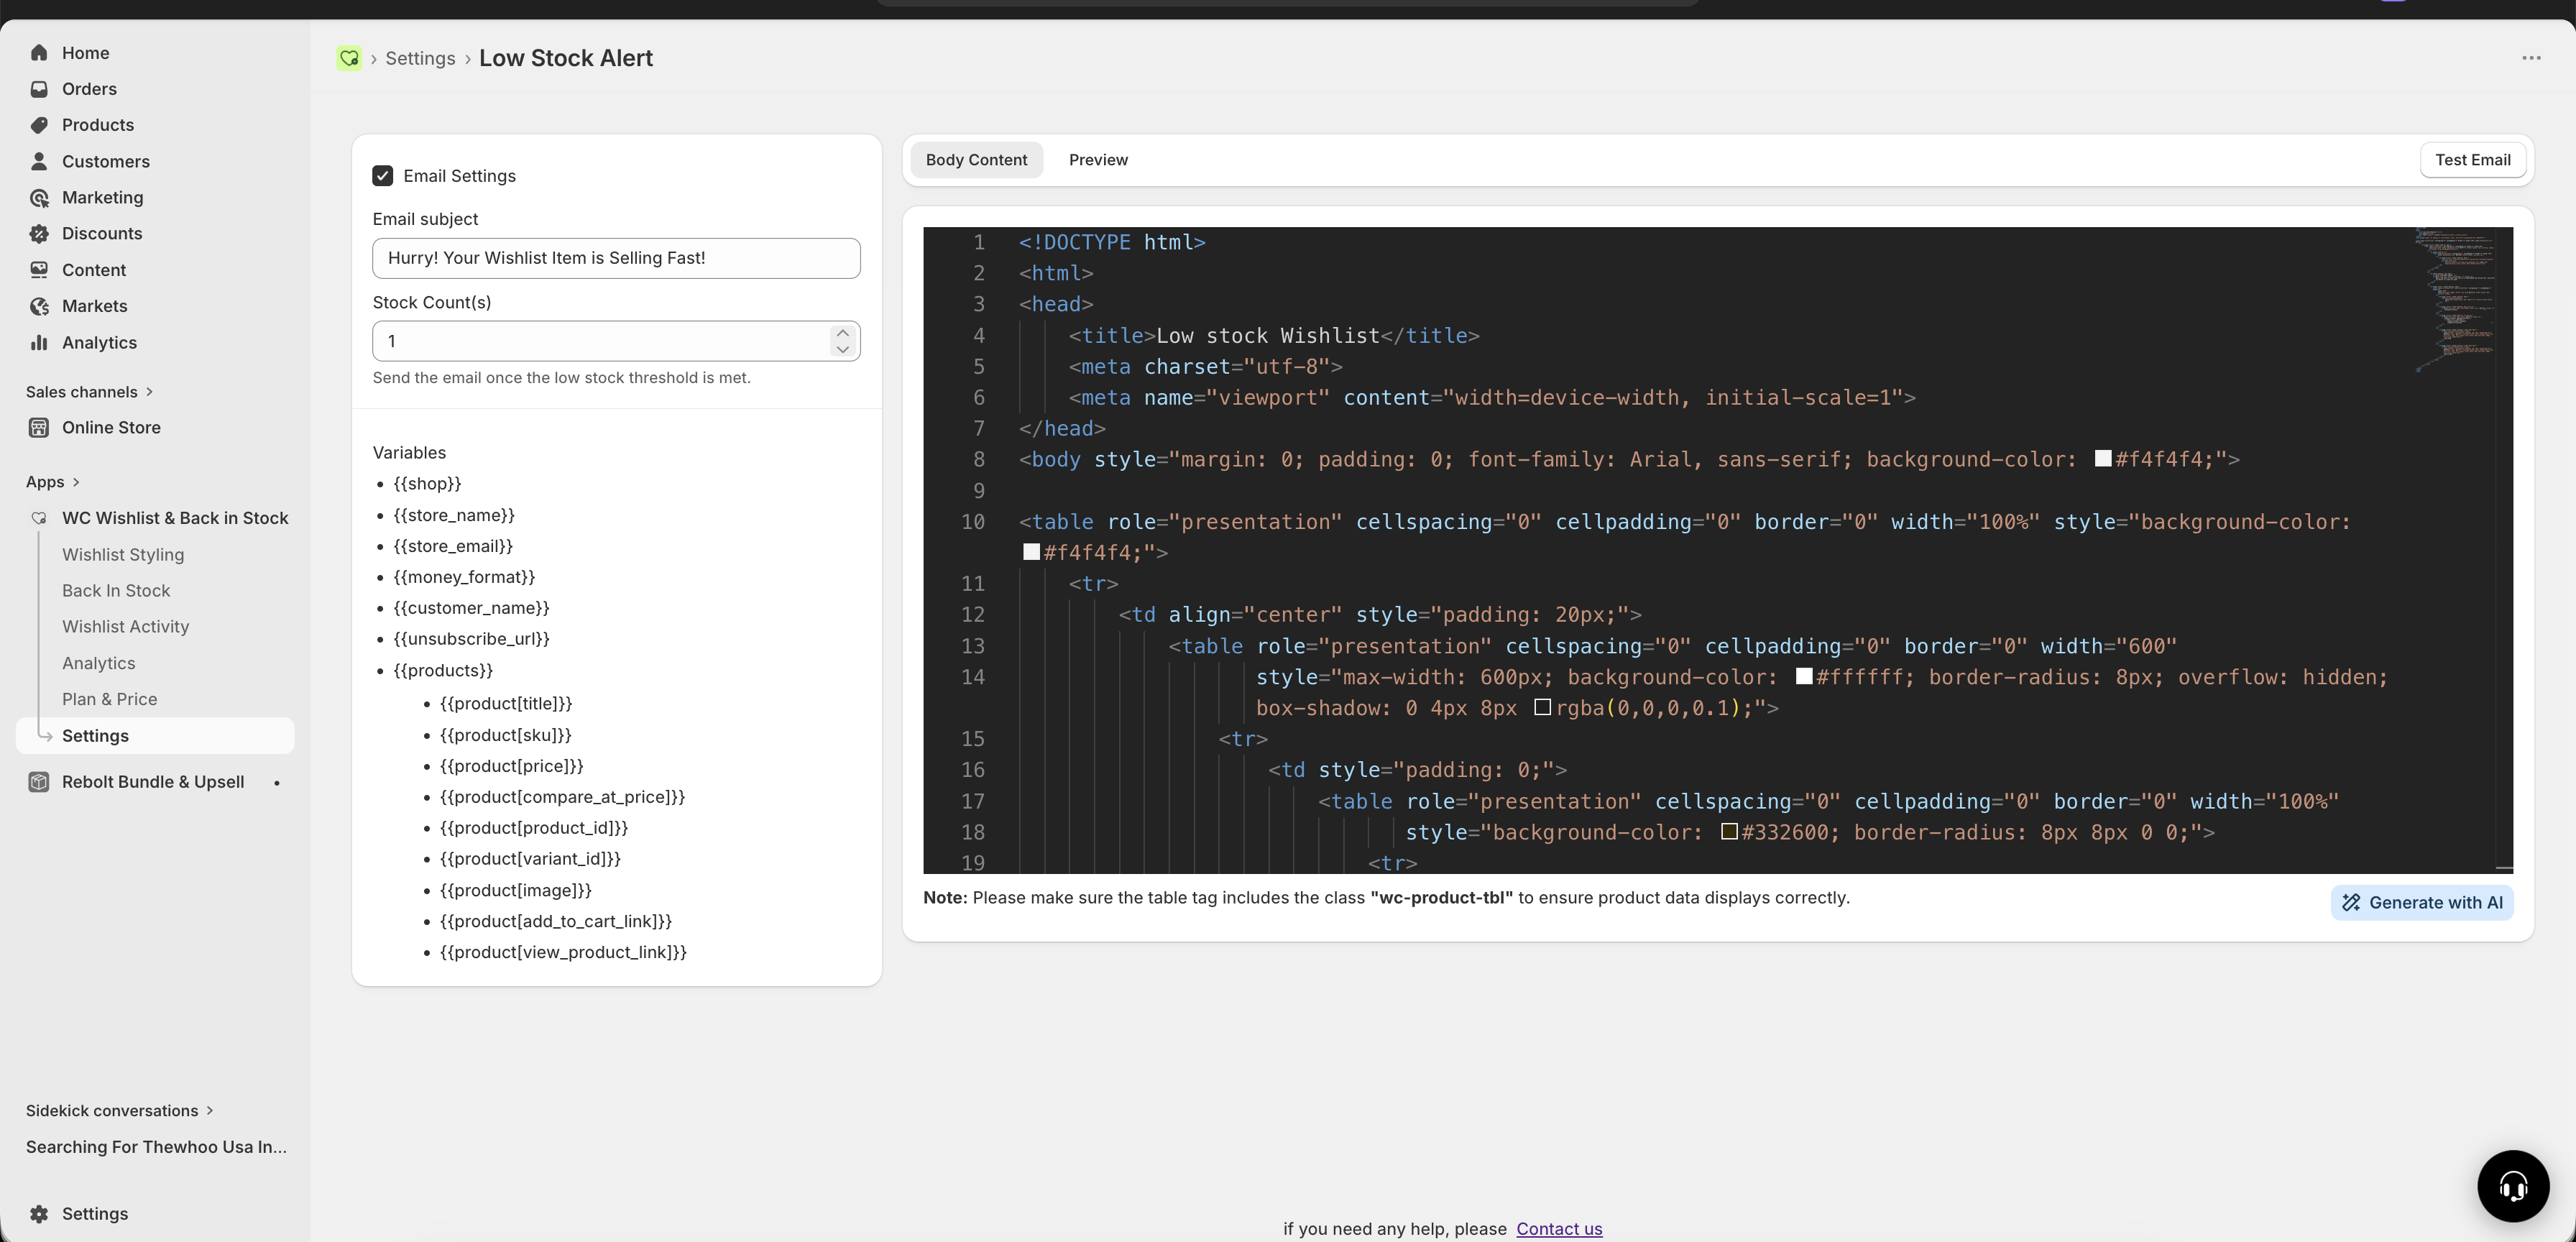Click the {{product[add_to_cart_link]}} variable
This screenshot has height=1242, width=2576.
(x=556, y=922)
